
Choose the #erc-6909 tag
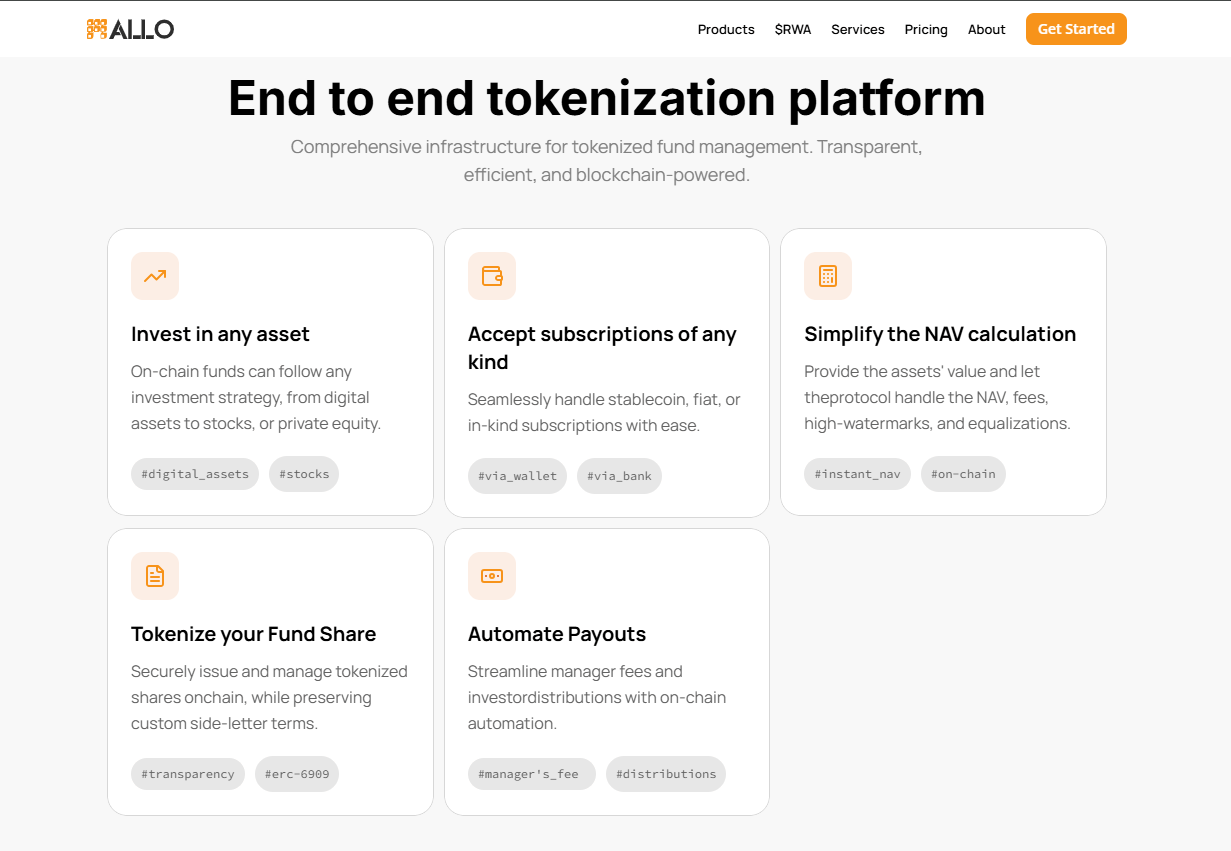click(297, 774)
